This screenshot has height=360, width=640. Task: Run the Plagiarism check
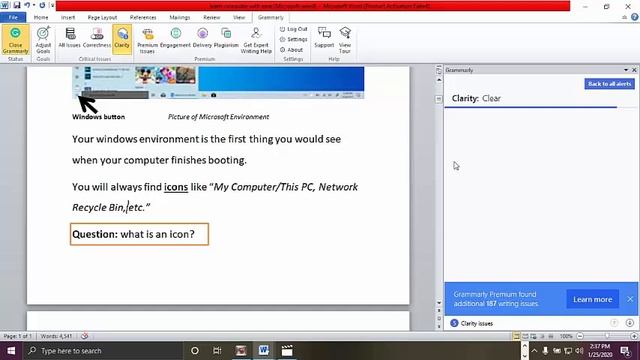tap(226, 38)
